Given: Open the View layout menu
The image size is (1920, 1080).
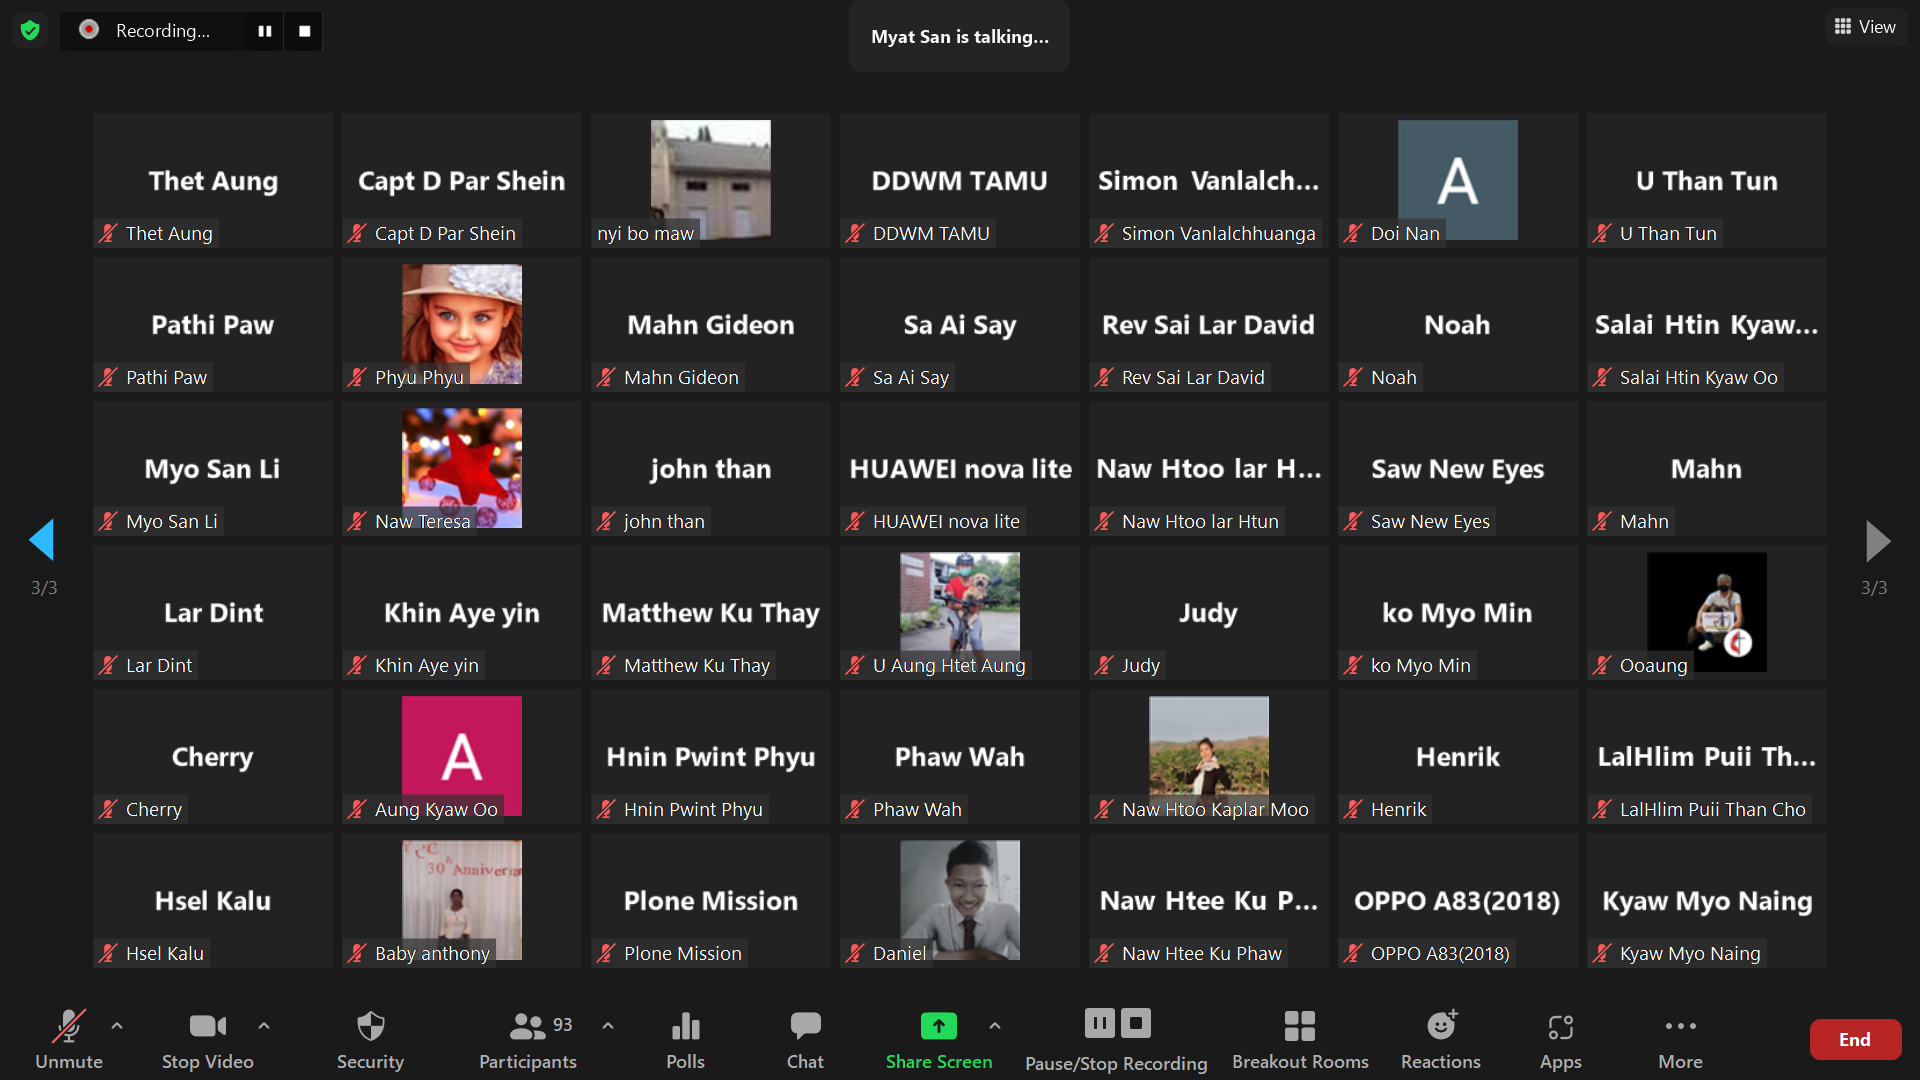Looking at the screenshot, I should pyautogui.click(x=1865, y=27).
